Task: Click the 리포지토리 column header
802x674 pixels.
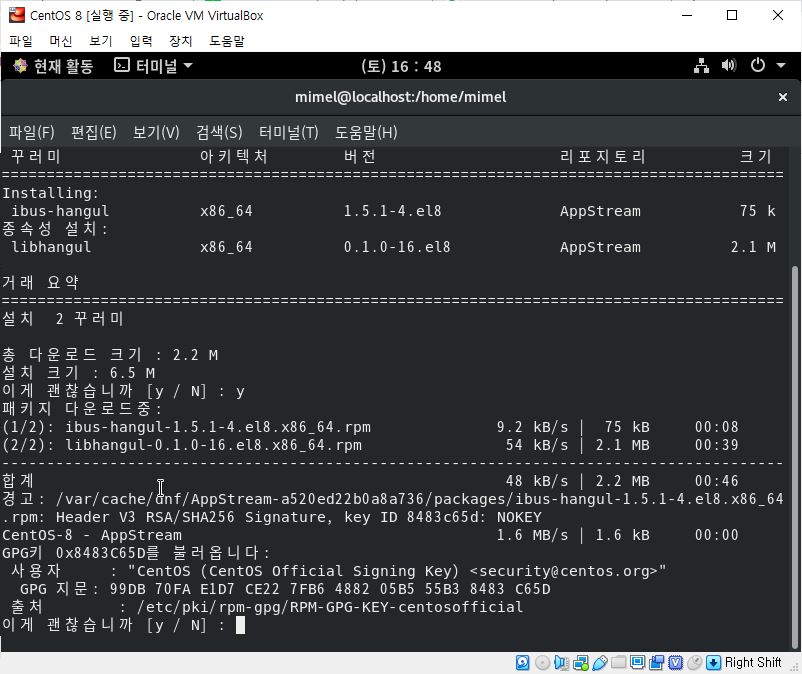Action: point(603,156)
